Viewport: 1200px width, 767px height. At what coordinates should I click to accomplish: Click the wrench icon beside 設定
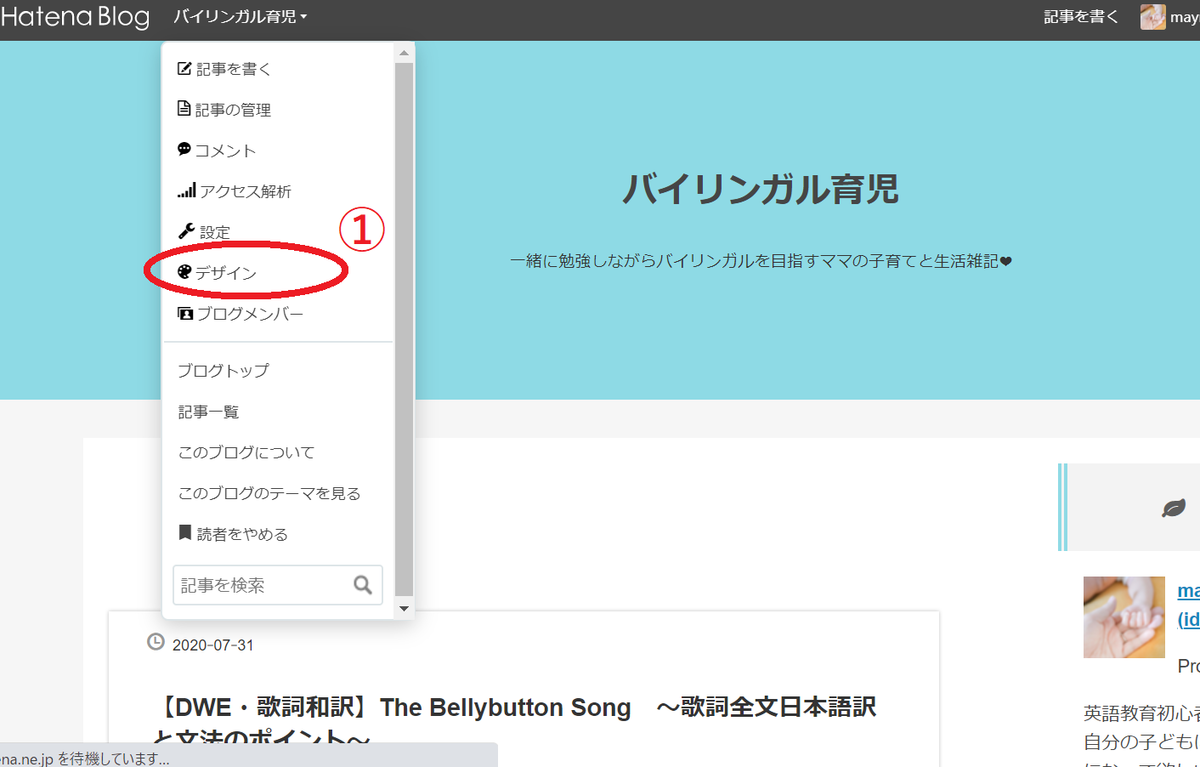[x=185, y=231]
